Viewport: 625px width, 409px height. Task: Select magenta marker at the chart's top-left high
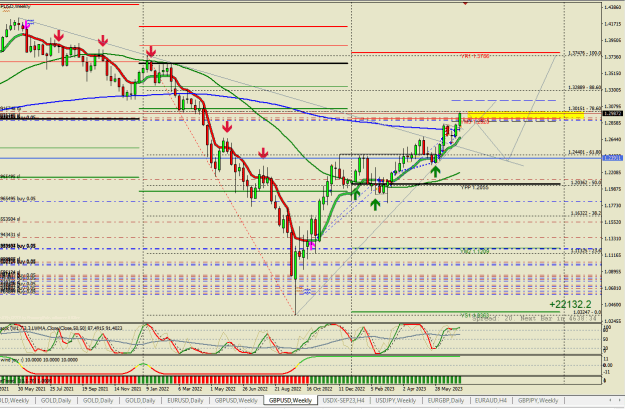coord(27,25)
